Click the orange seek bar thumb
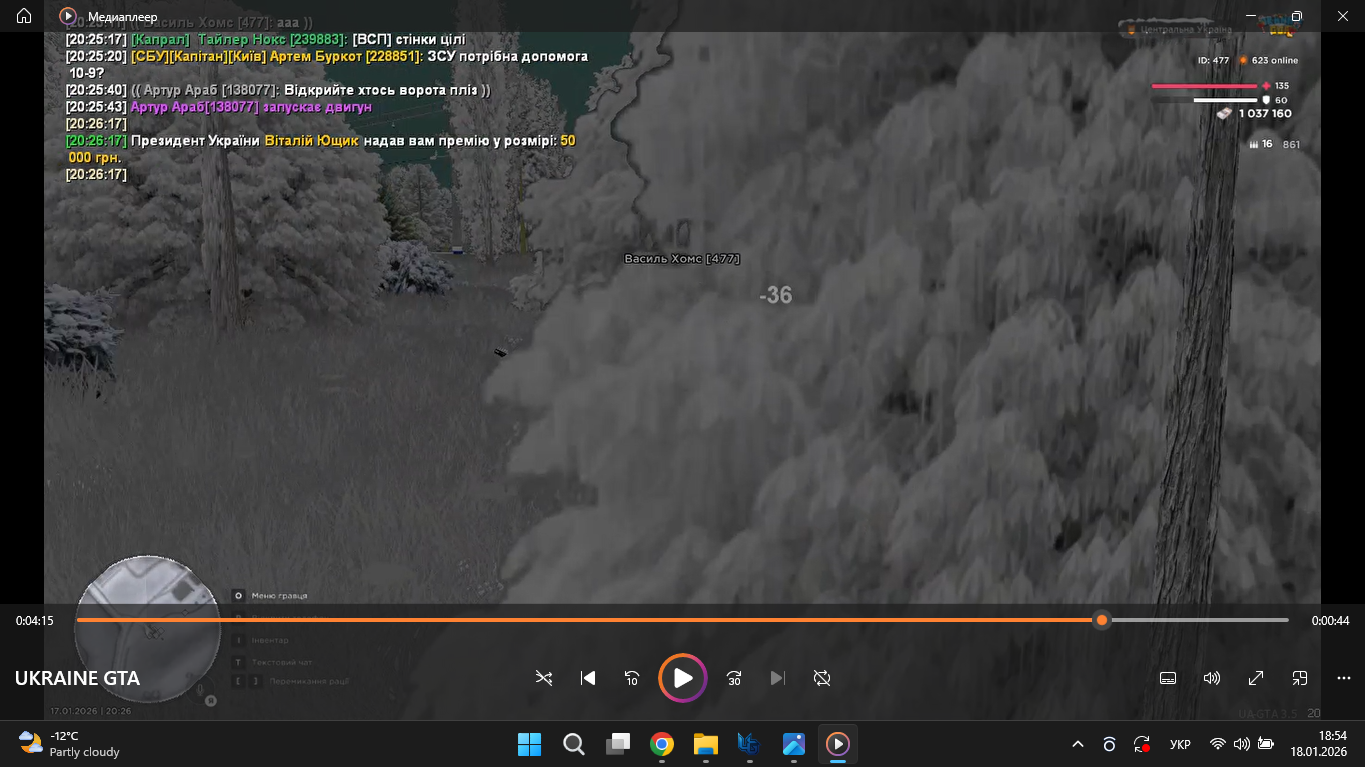 pos(1102,620)
